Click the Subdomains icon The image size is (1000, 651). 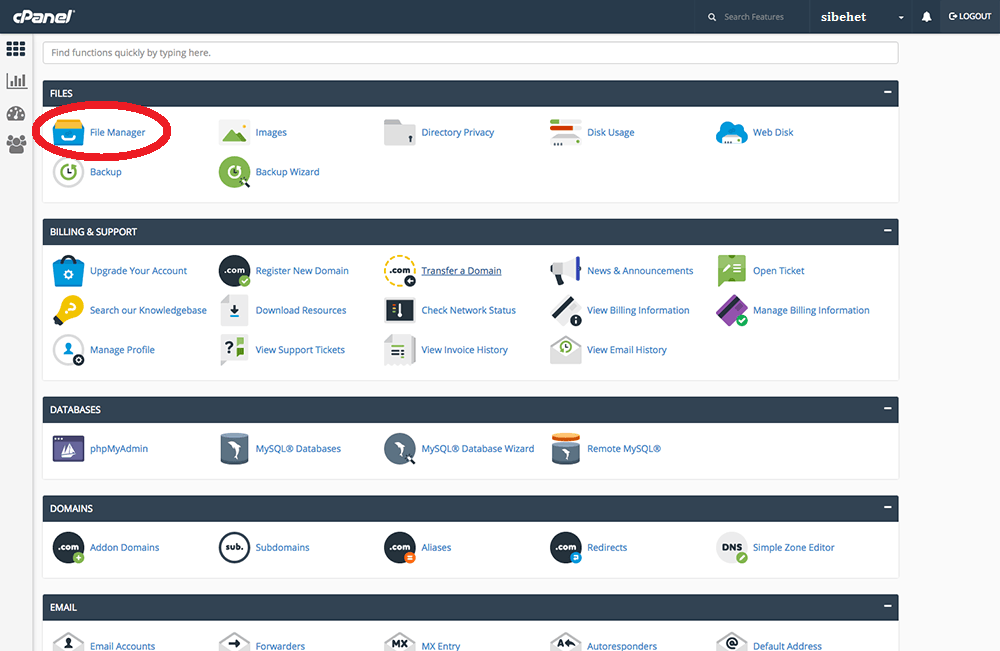[234, 548]
